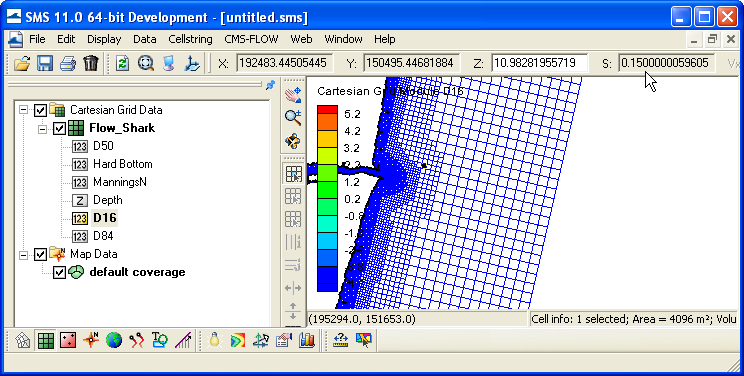Image resolution: width=744 pixels, height=376 pixels.
Task: Switch to the Cartesian Grid module icon
Action: [x=46, y=340]
